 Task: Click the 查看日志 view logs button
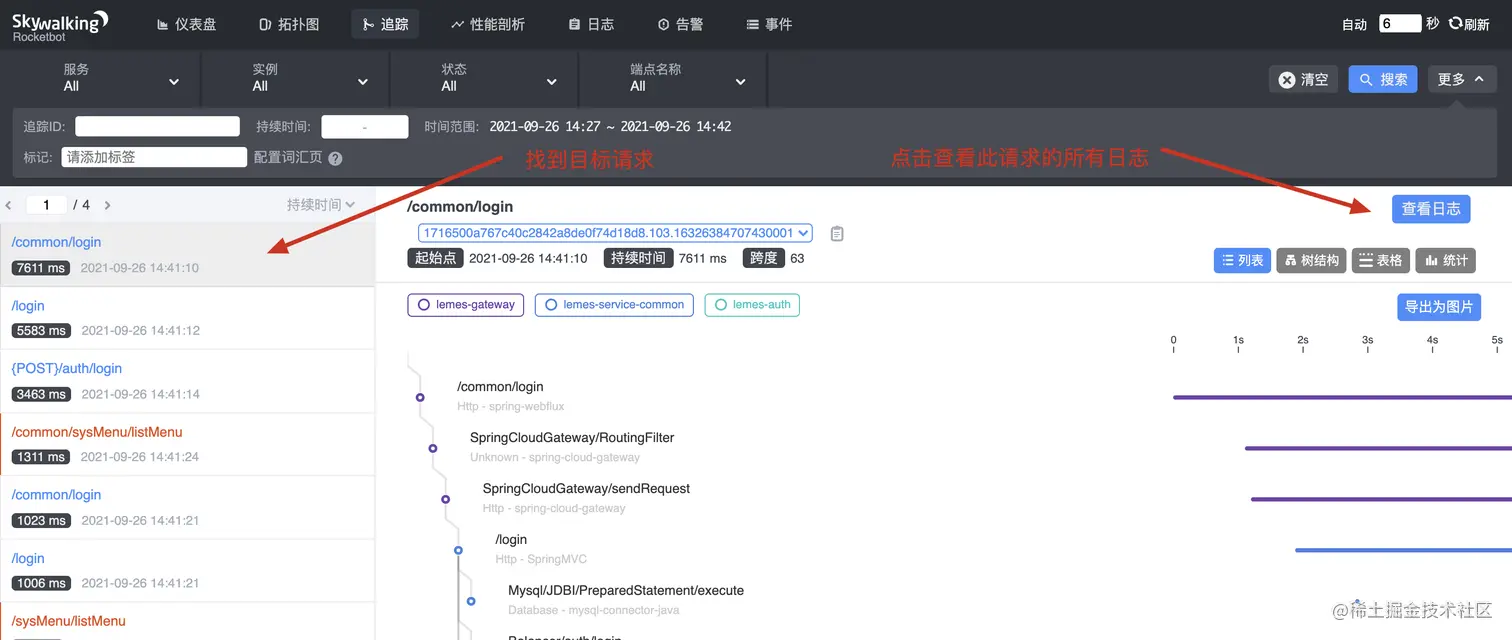coord(1431,208)
